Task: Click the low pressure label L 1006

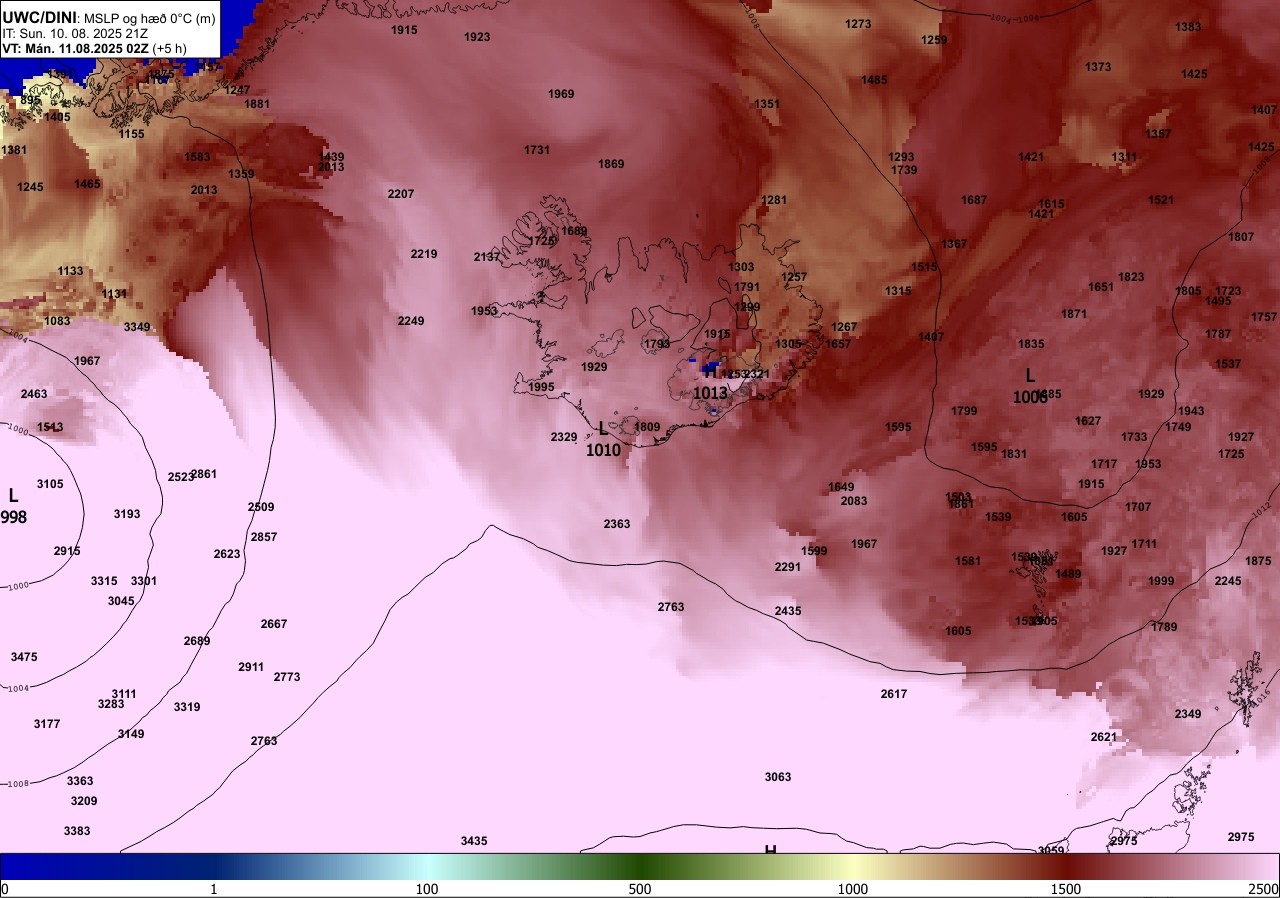Action: coord(1029,386)
